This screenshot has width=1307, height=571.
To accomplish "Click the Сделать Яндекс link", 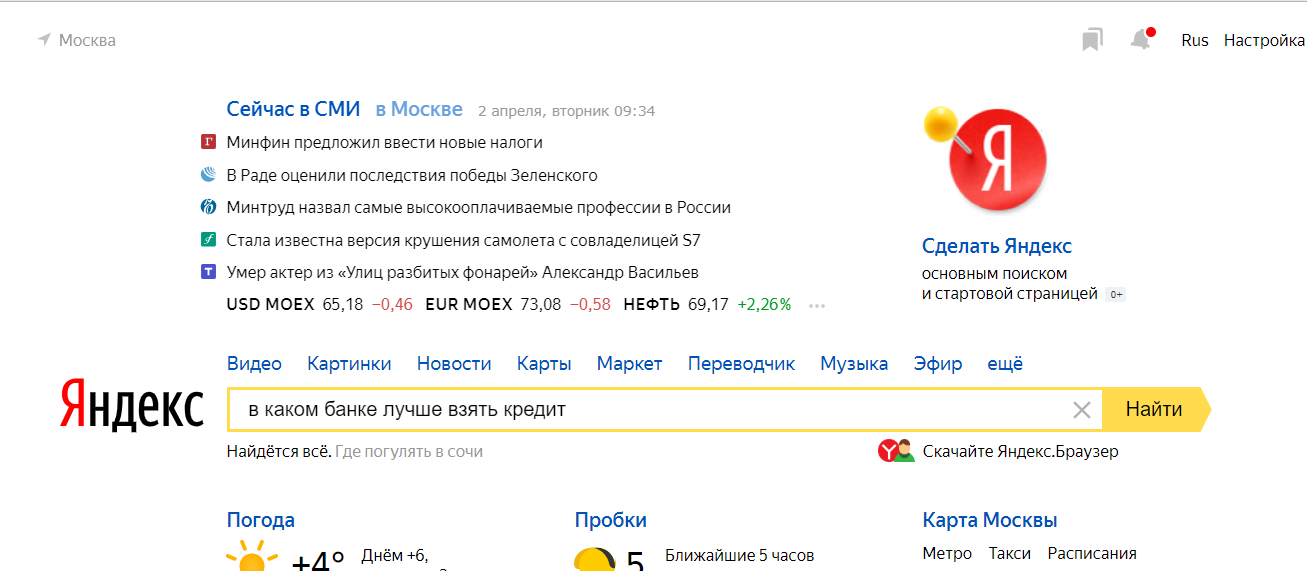I will [x=997, y=246].
